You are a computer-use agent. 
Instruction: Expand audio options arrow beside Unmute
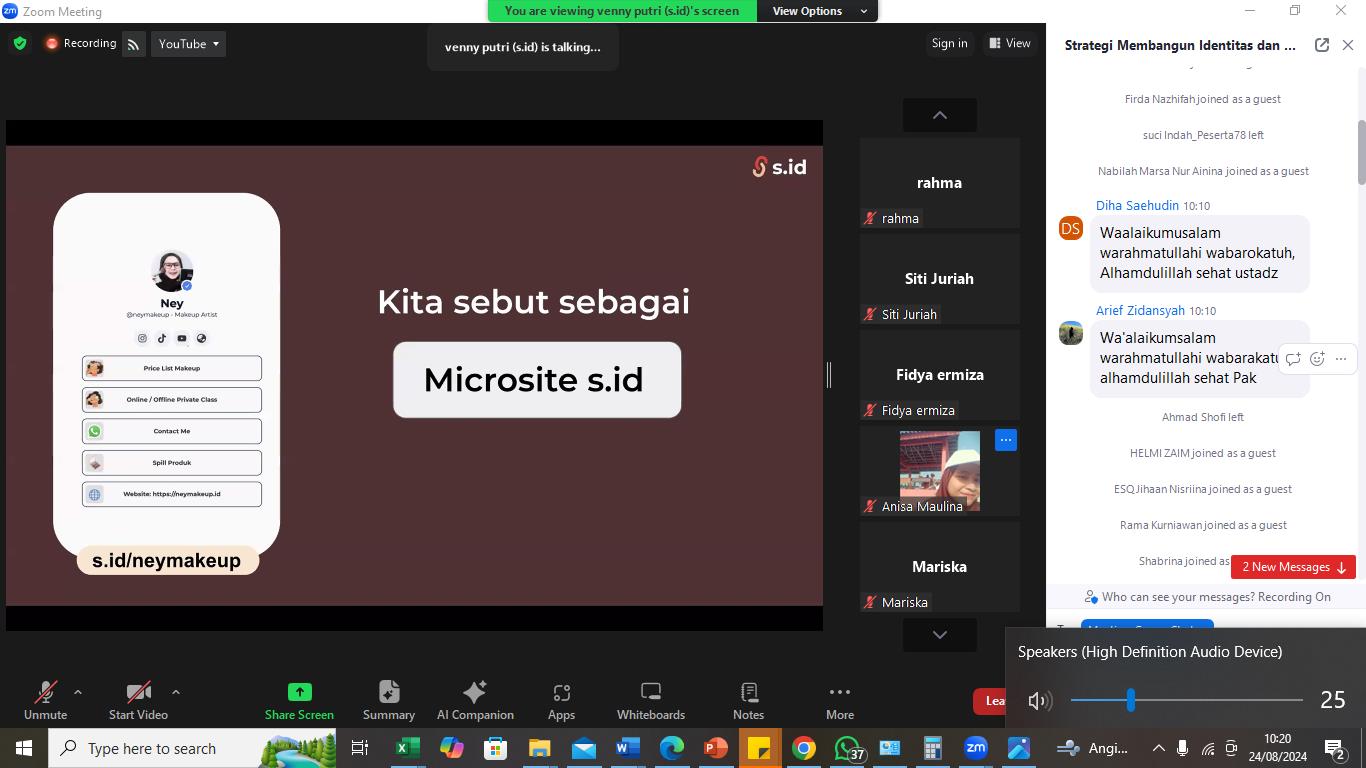[78, 691]
